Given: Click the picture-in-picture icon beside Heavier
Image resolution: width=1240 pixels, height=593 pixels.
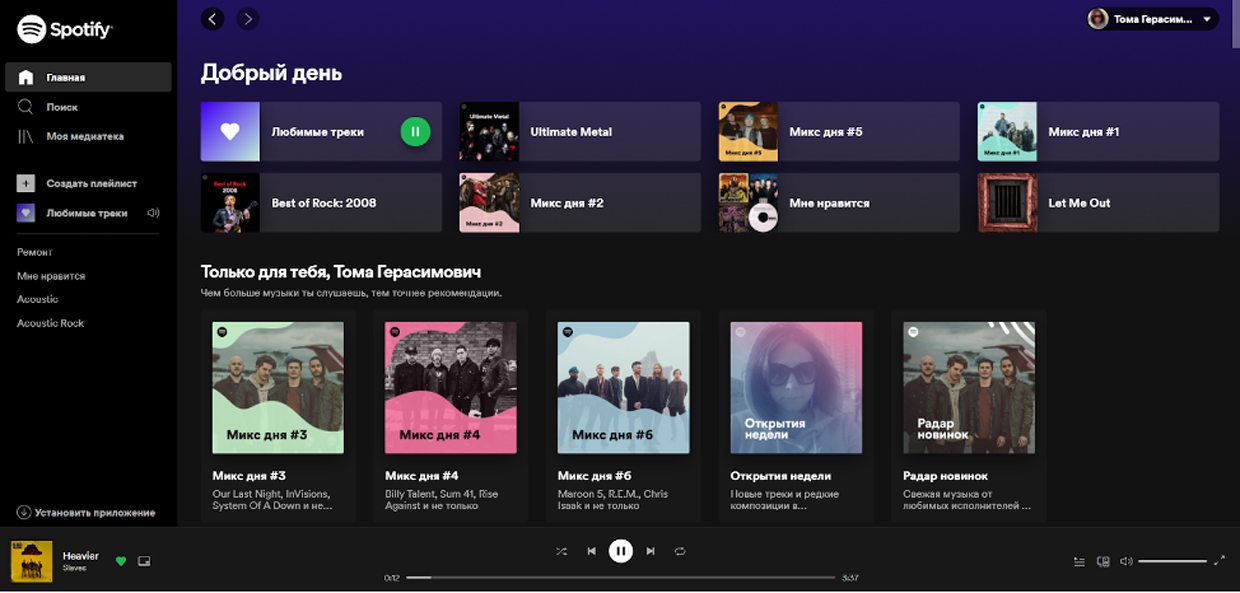Looking at the screenshot, I should 144,562.
